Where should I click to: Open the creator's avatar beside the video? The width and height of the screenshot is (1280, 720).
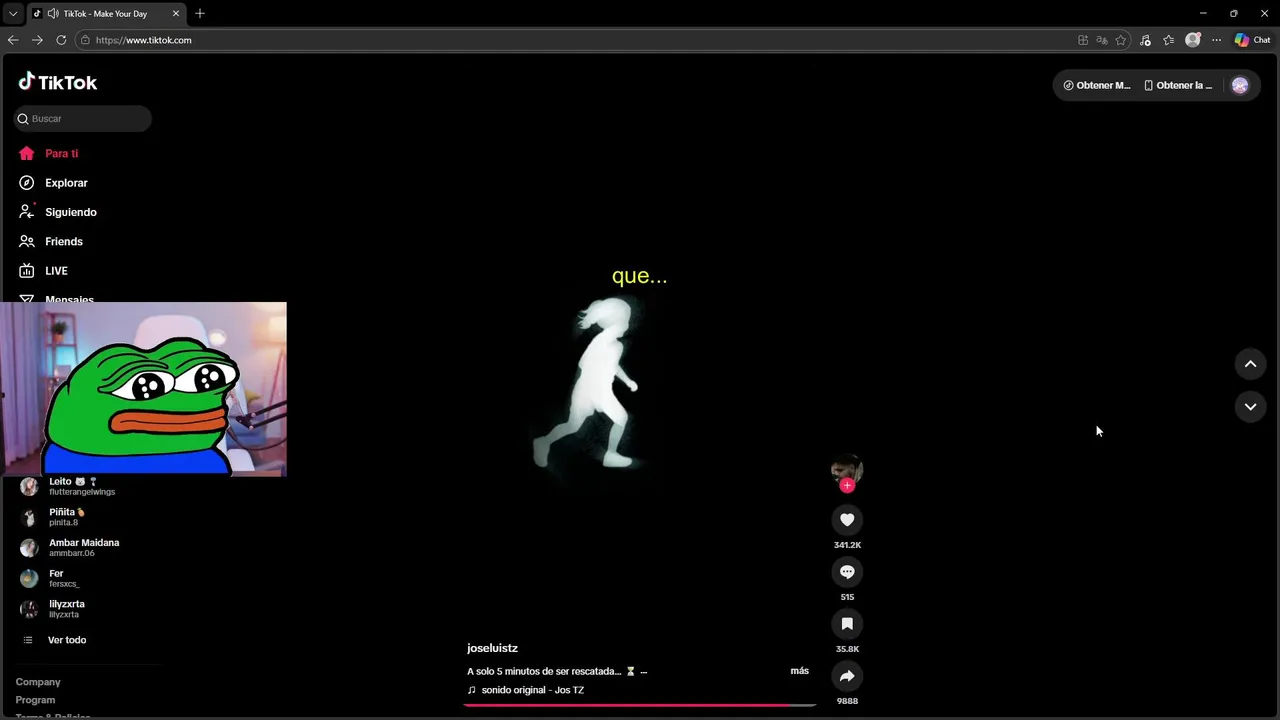pos(847,469)
